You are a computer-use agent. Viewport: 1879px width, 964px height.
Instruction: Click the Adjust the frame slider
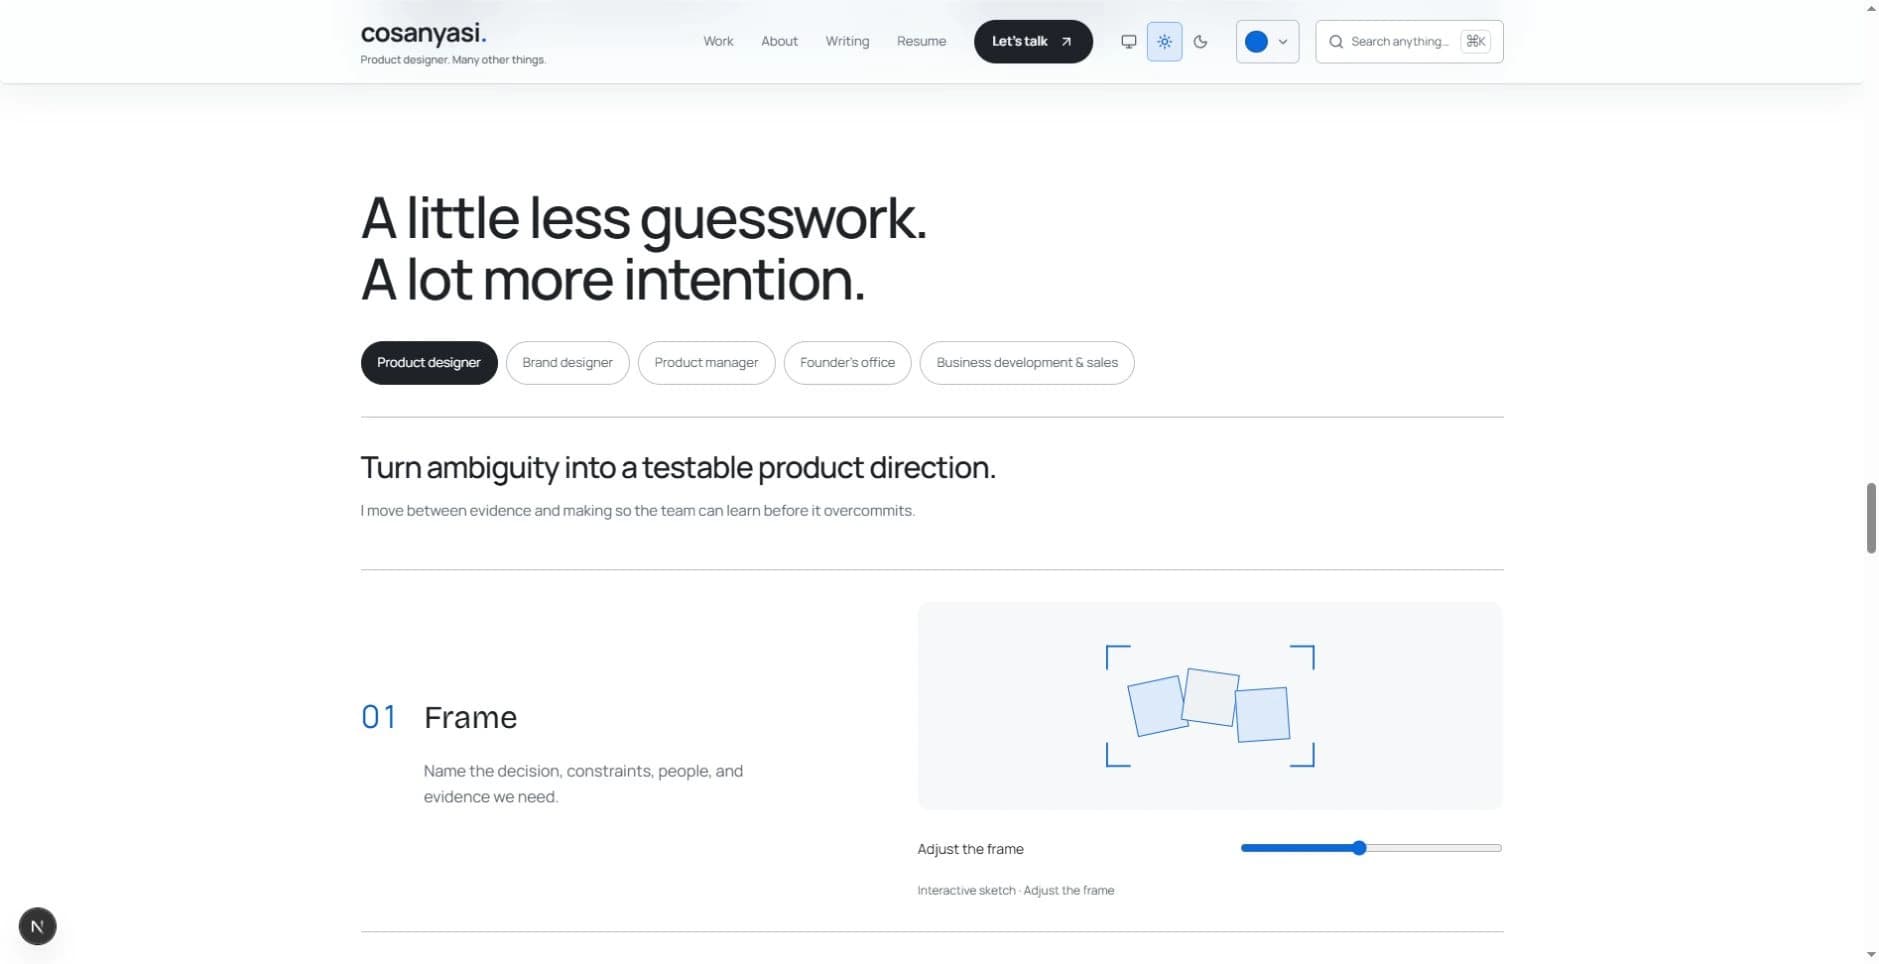(x=1371, y=848)
